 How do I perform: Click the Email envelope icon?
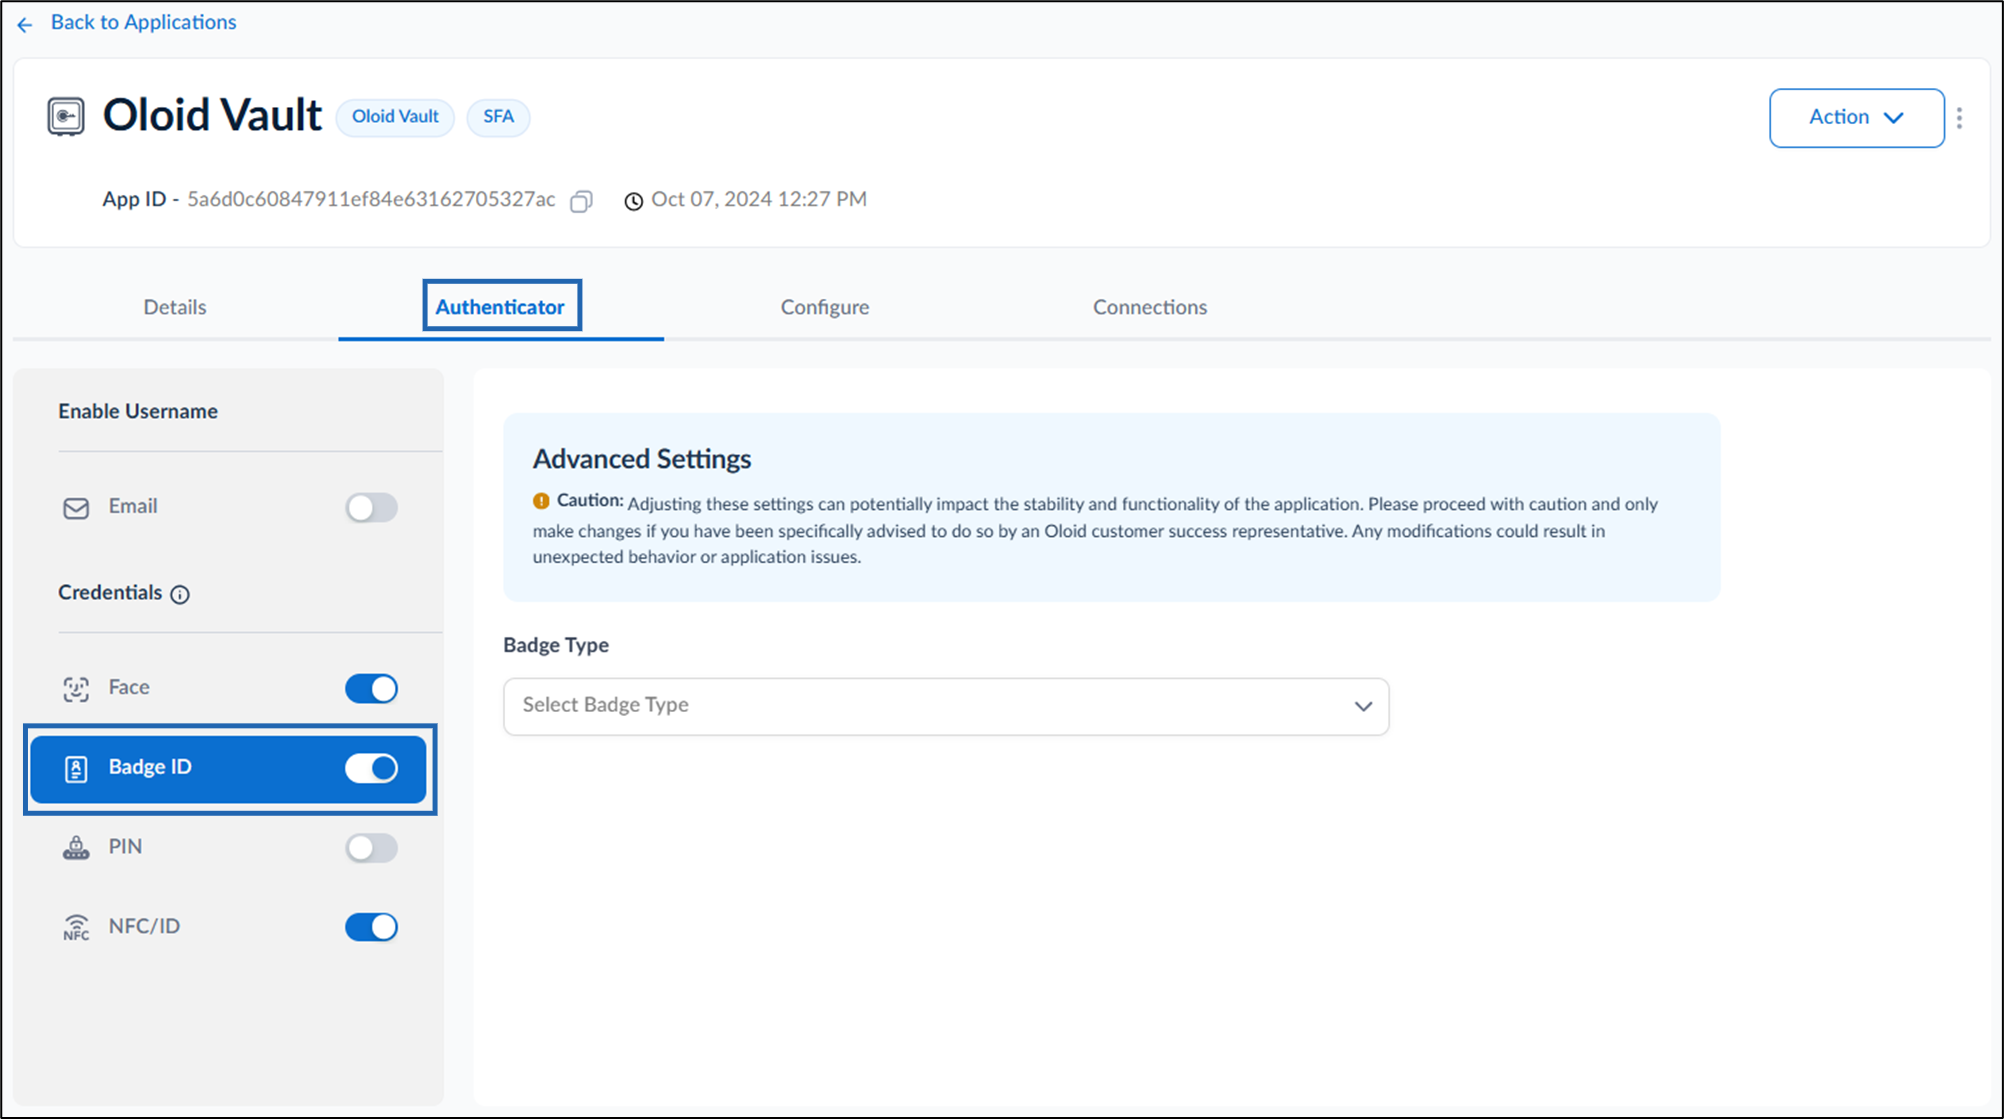click(x=76, y=508)
